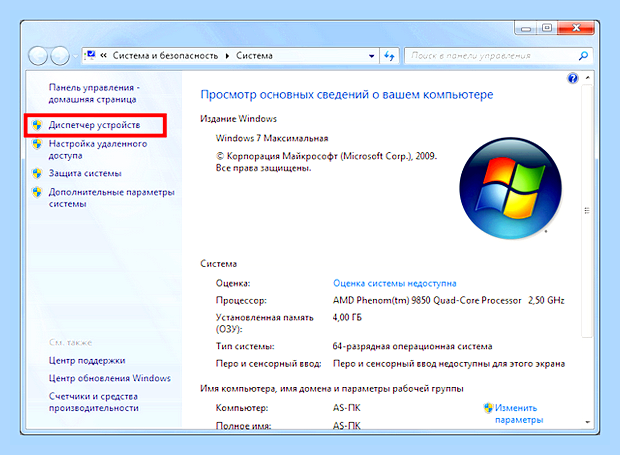620x455 pixels.
Task: Click the shield icon beside Защита системы
Action: 37,173
